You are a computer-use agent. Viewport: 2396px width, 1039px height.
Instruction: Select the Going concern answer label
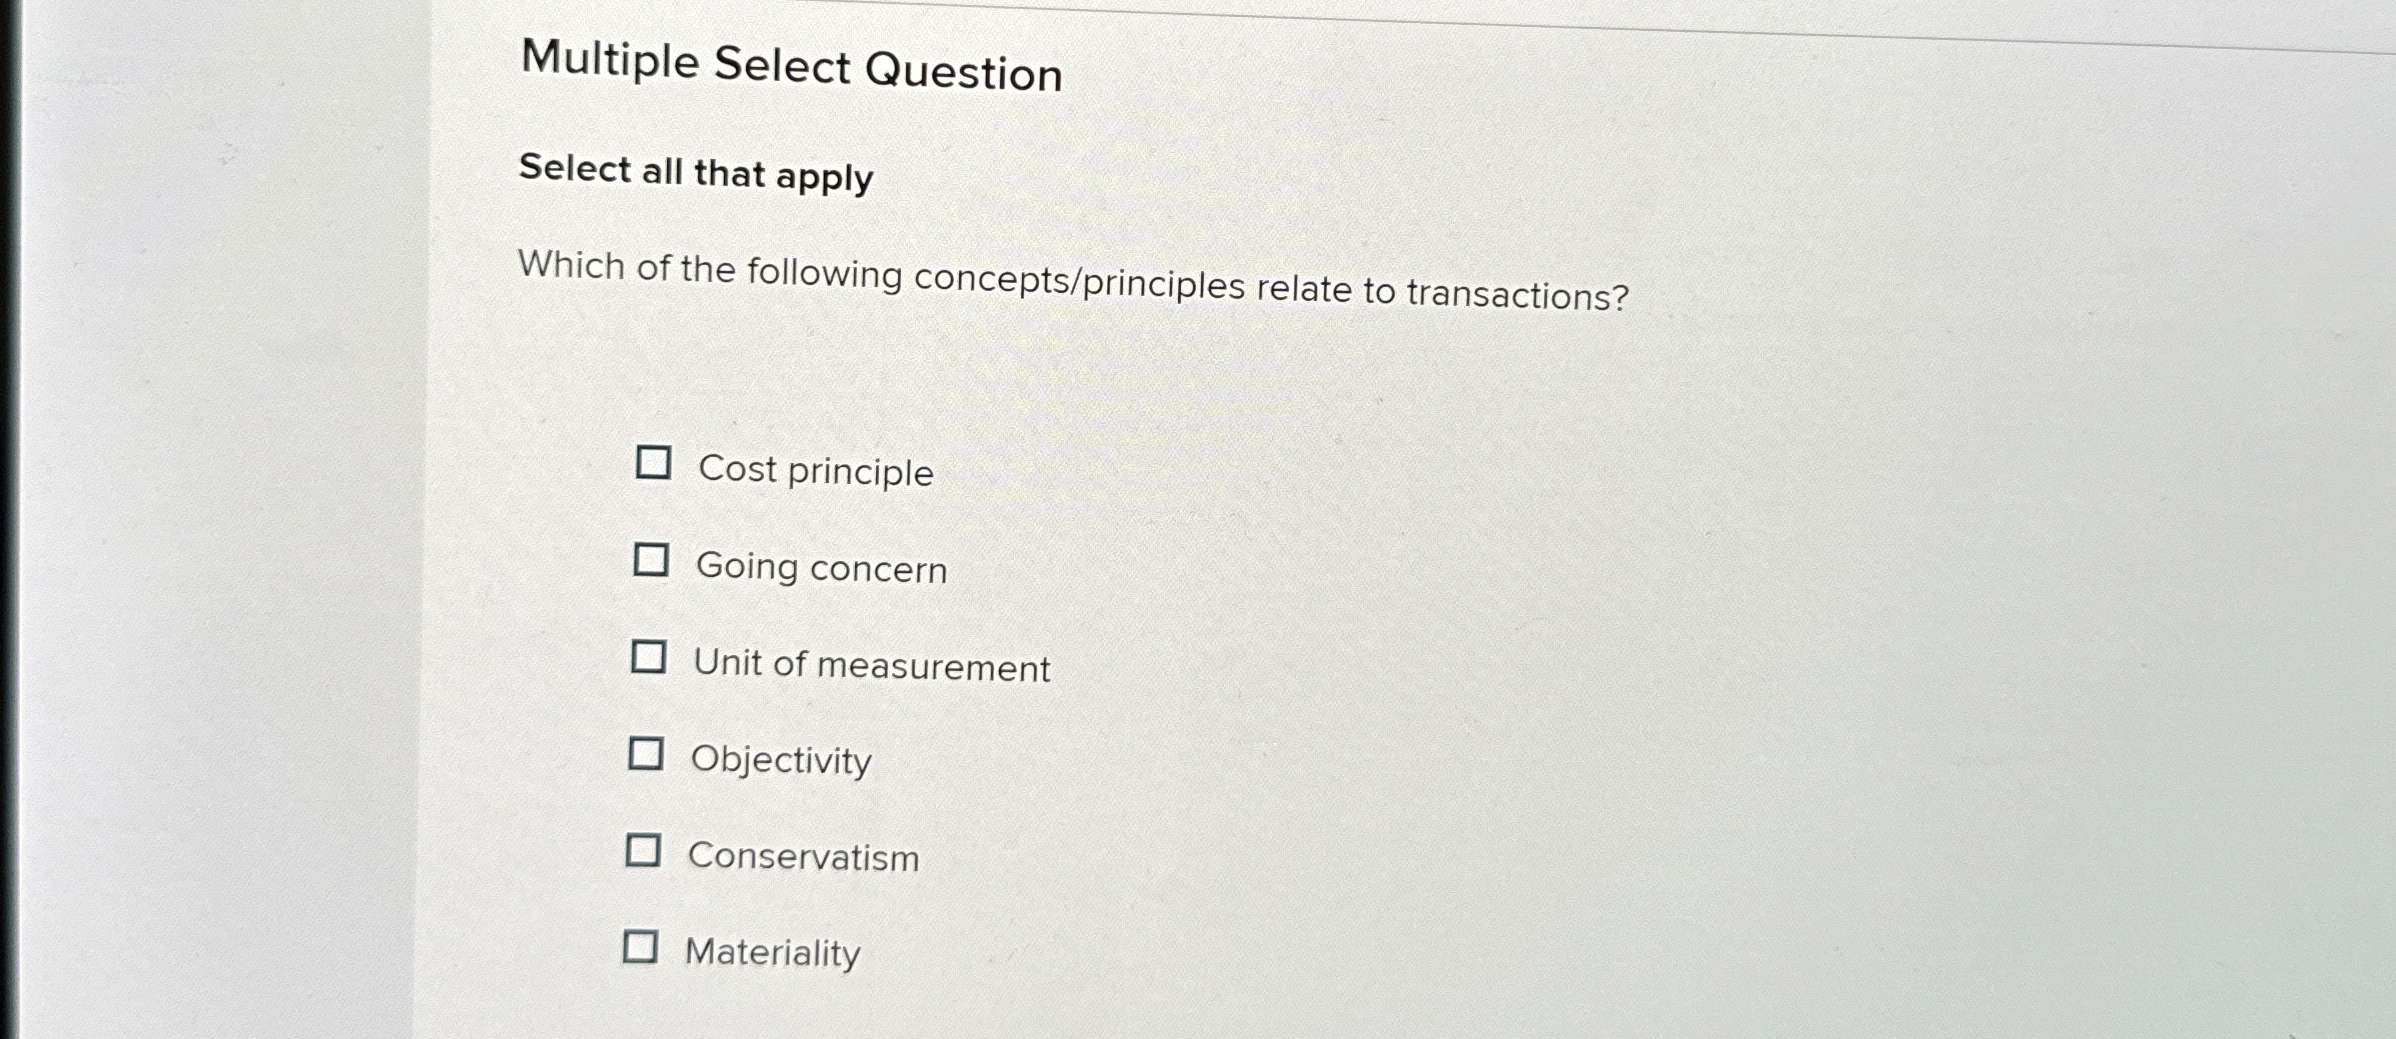[x=821, y=568]
